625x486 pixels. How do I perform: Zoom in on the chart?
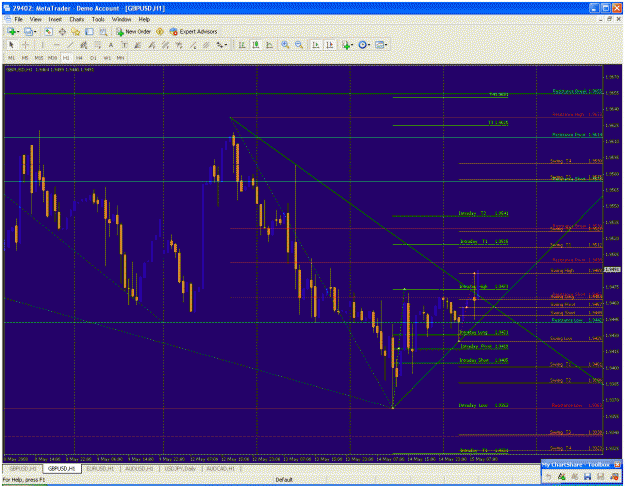coord(285,45)
